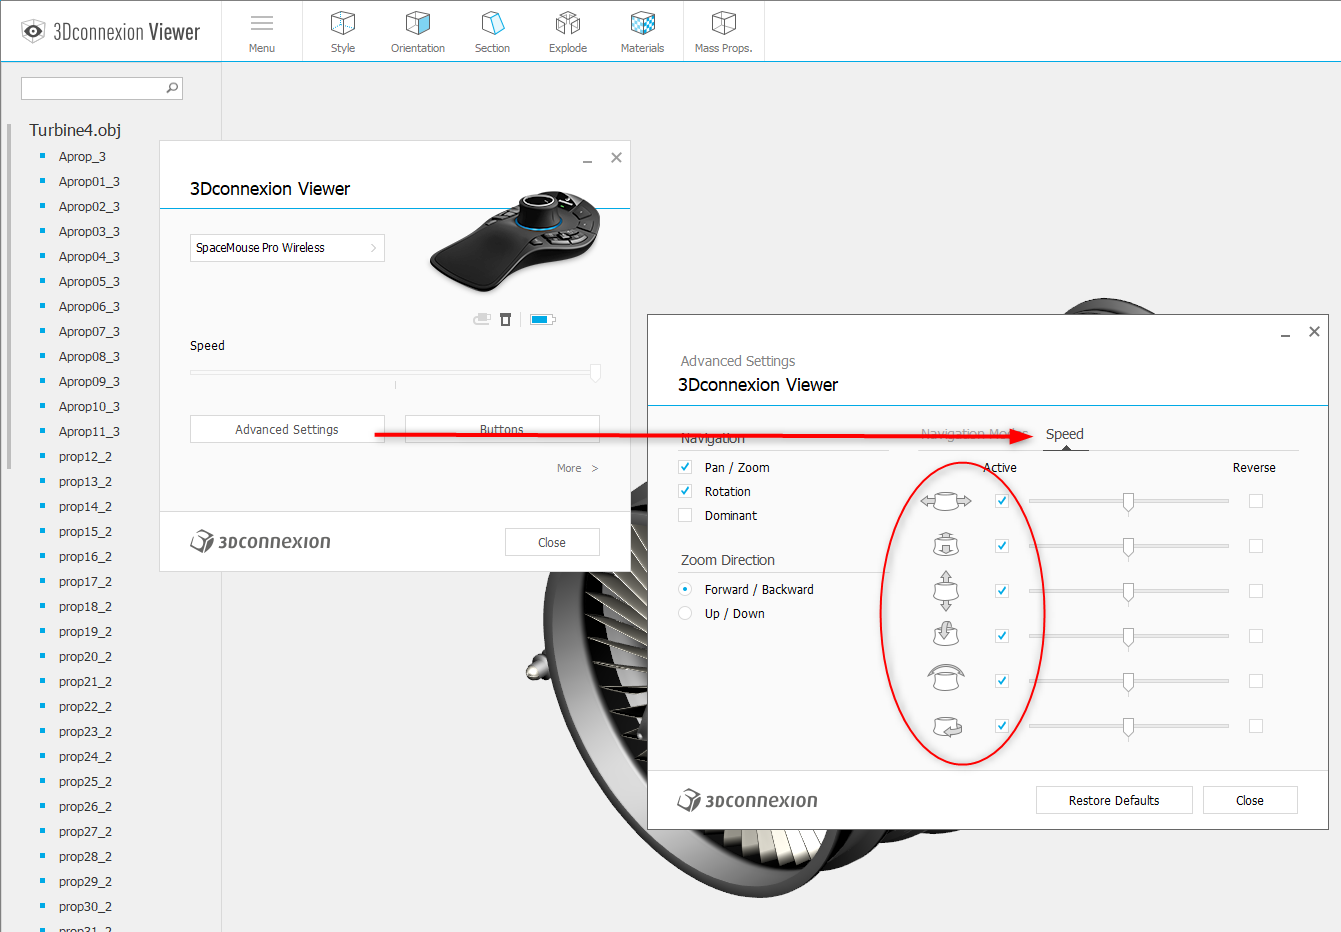The image size is (1341, 932).
Task: Enable the Dominant checkbox
Action: coord(685,515)
